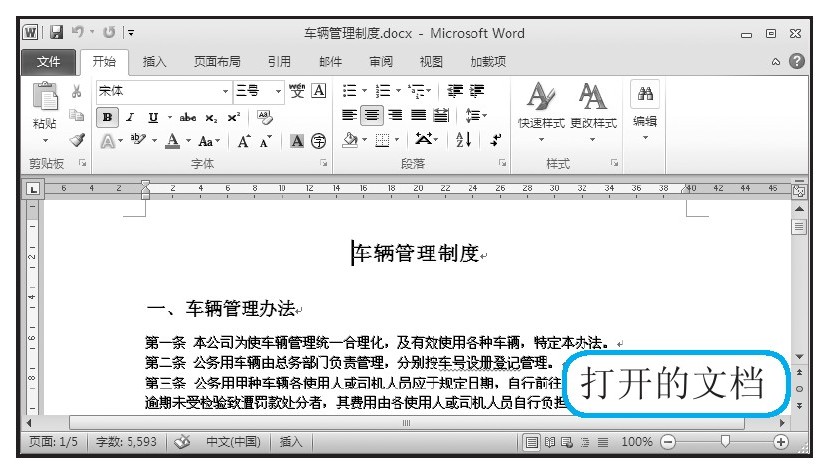Toggle Center alignment
This screenshot has width=828, height=469.
tap(372, 115)
